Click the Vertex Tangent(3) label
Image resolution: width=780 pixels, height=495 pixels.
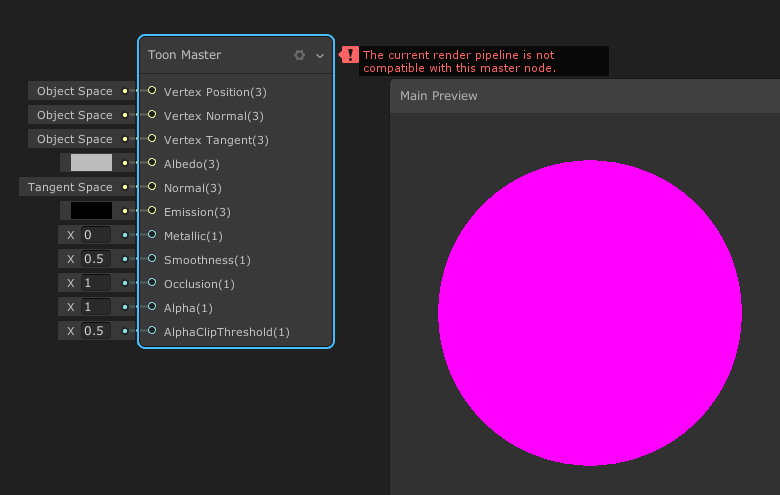click(x=216, y=140)
